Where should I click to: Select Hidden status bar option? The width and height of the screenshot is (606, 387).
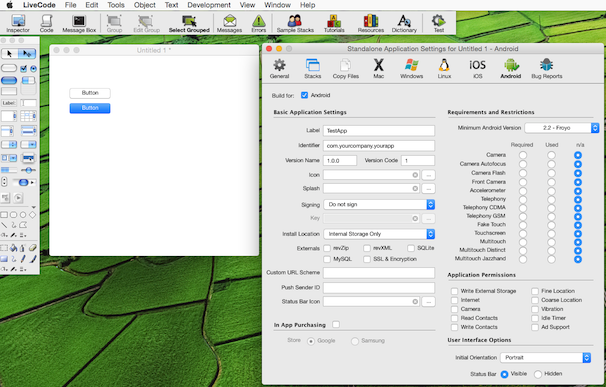point(538,374)
